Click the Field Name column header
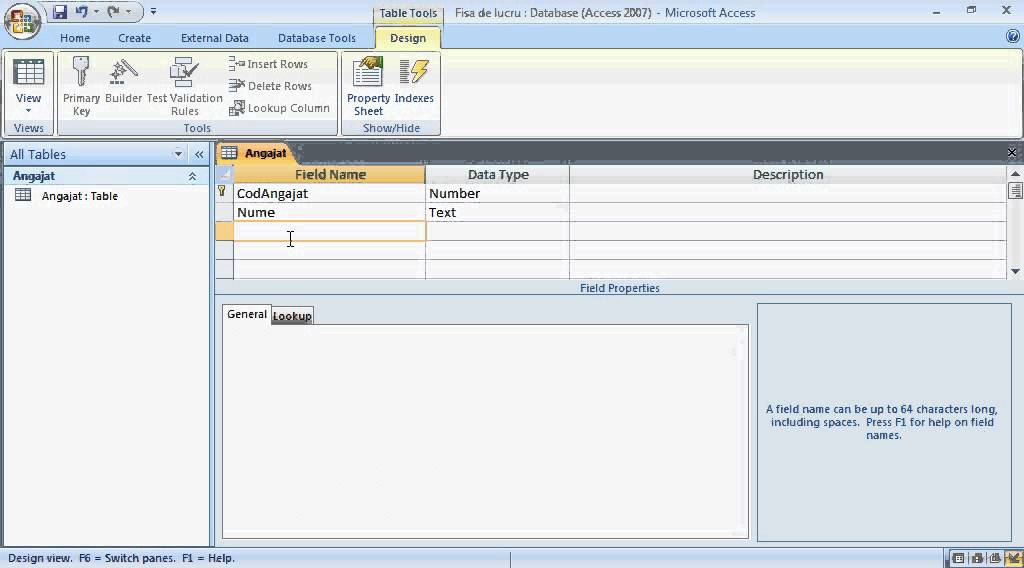The width and height of the screenshot is (1024, 568). 330,174
